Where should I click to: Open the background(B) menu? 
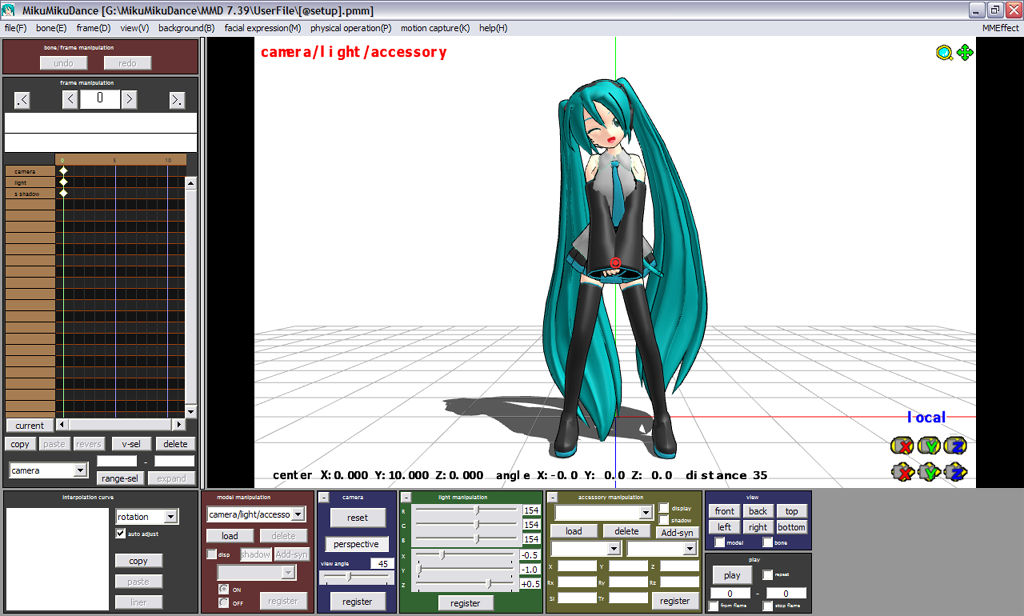pyautogui.click(x=186, y=28)
